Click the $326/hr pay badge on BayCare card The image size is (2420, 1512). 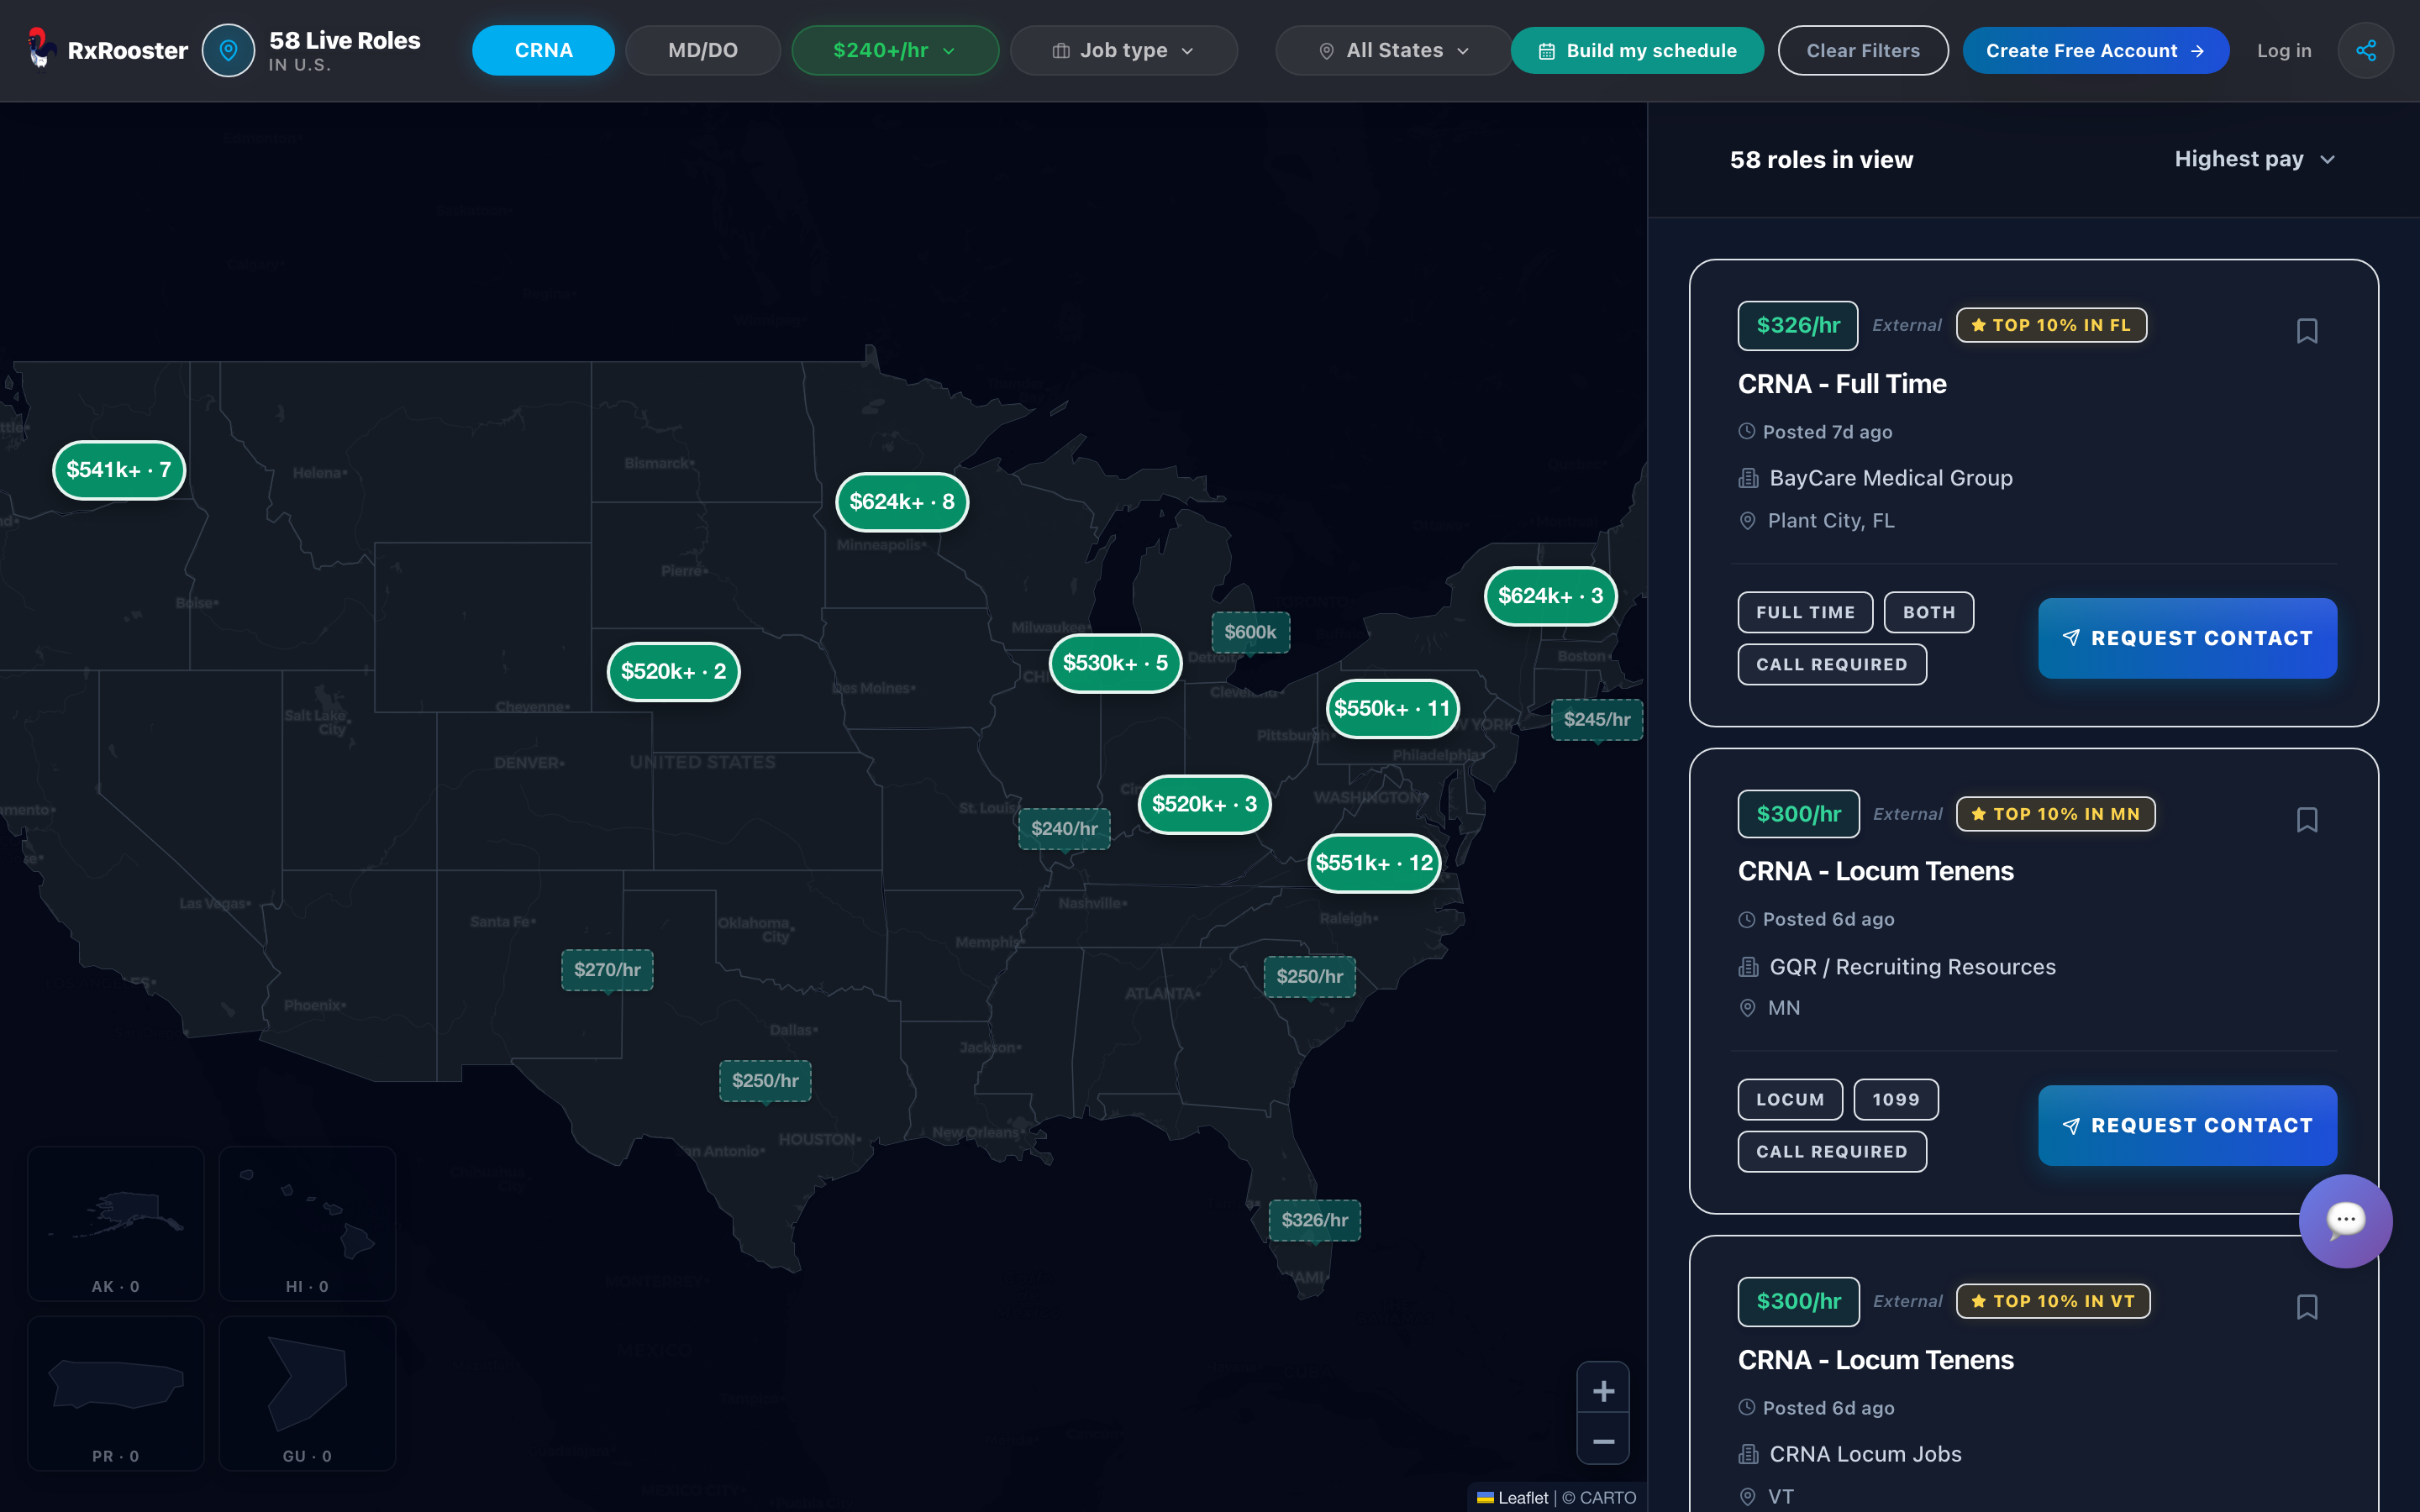(1798, 325)
